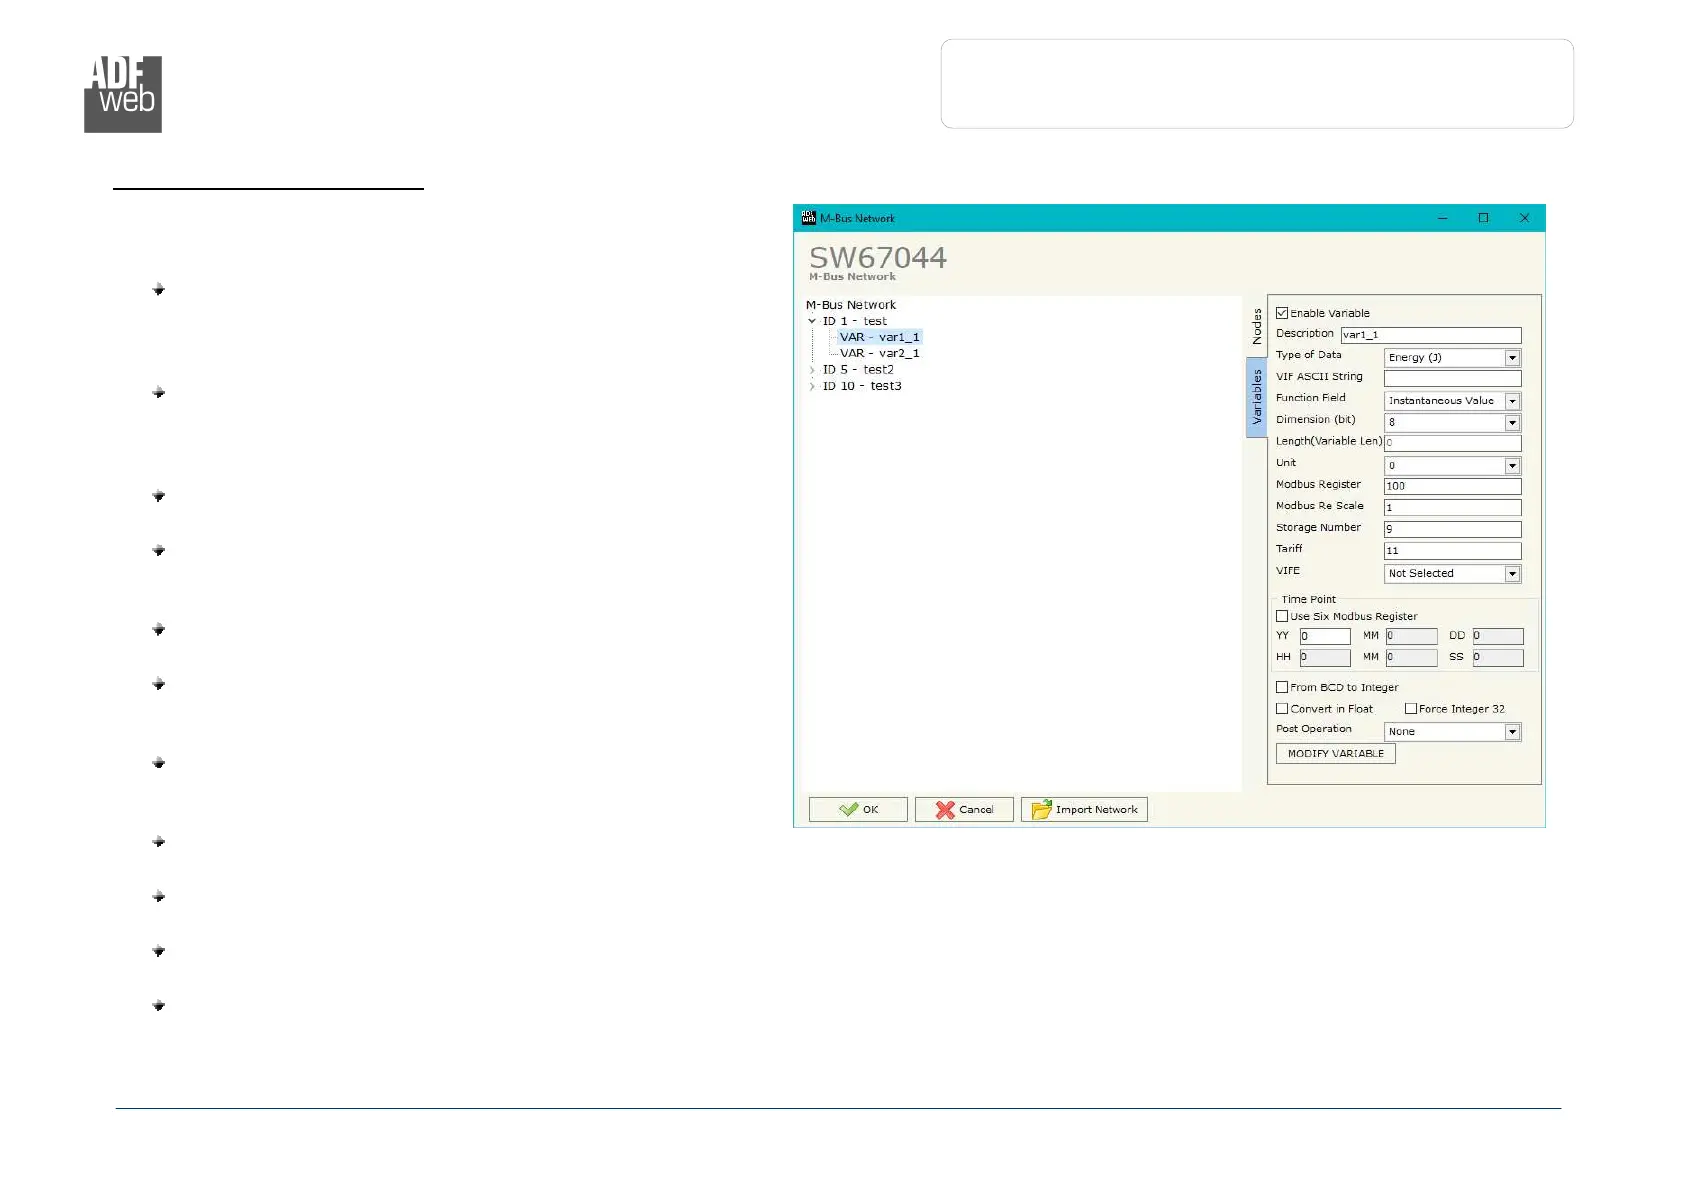
Task: Click the Modbus Register input field
Action: coord(1452,486)
